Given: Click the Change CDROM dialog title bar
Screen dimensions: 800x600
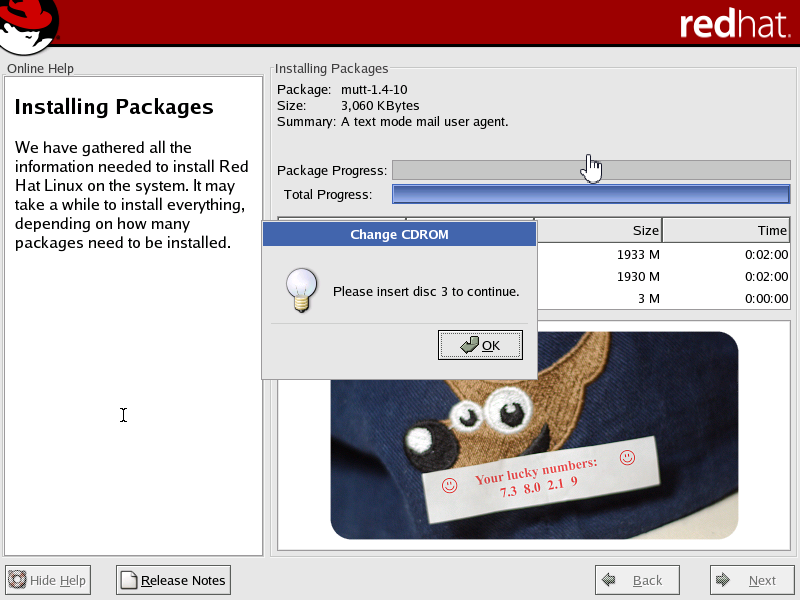Looking at the screenshot, I should [x=399, y=234].
